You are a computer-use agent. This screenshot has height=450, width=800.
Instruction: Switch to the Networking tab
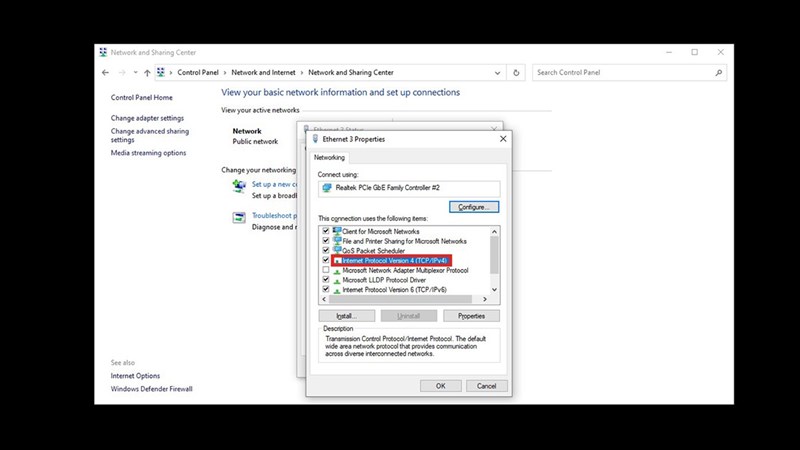(329, 157)
